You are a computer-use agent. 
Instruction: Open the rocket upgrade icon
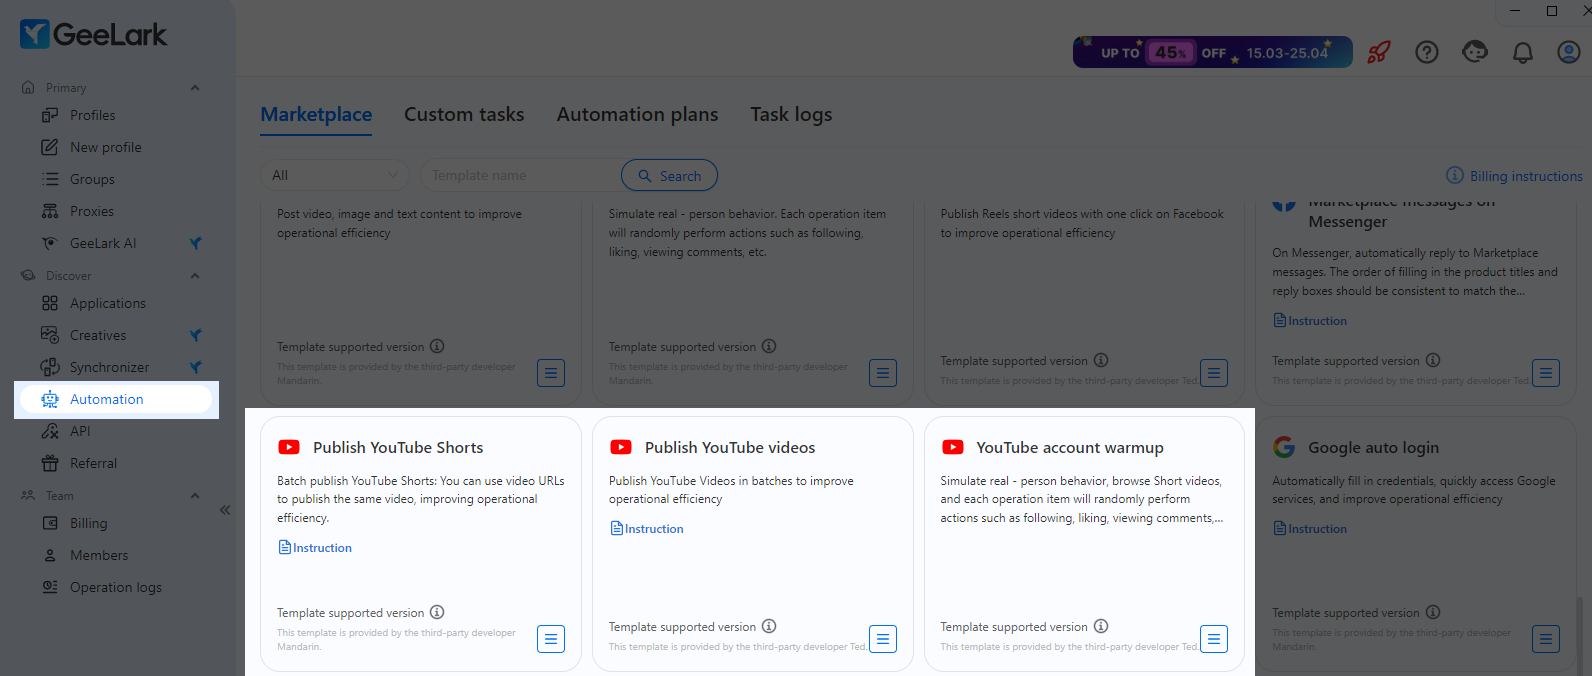point(1379,52)
